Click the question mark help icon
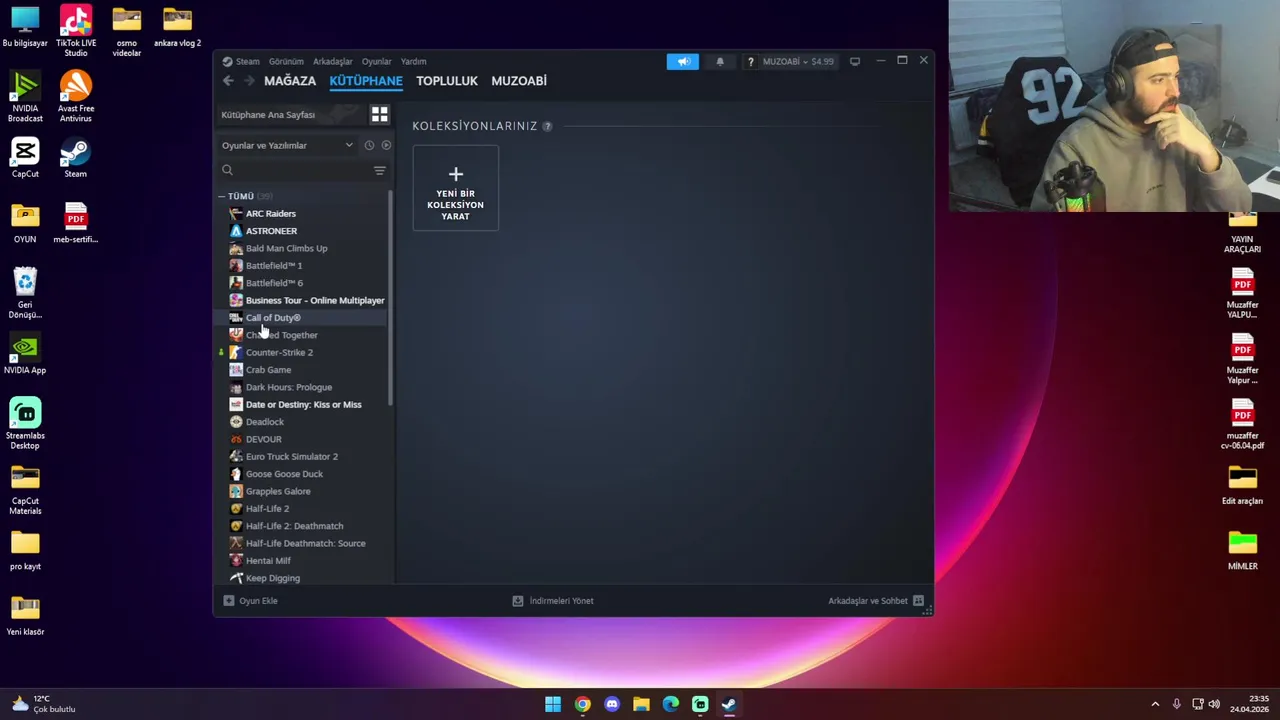Screen dimensions: 1280x720 click(x=750, y=62)
